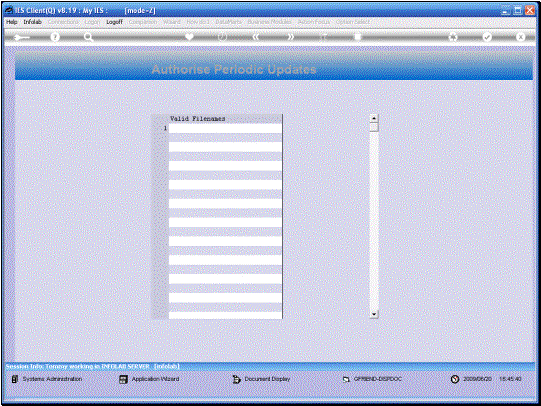Open the question mark help icon
This screenshot has height=406, width=541.
(x=55, y=37)
